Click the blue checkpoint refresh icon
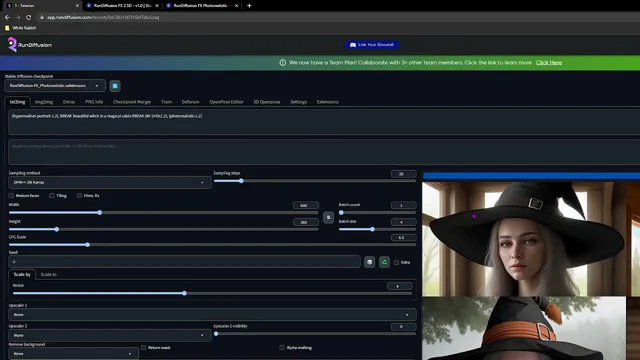640x360 pixels. (115, 86)
